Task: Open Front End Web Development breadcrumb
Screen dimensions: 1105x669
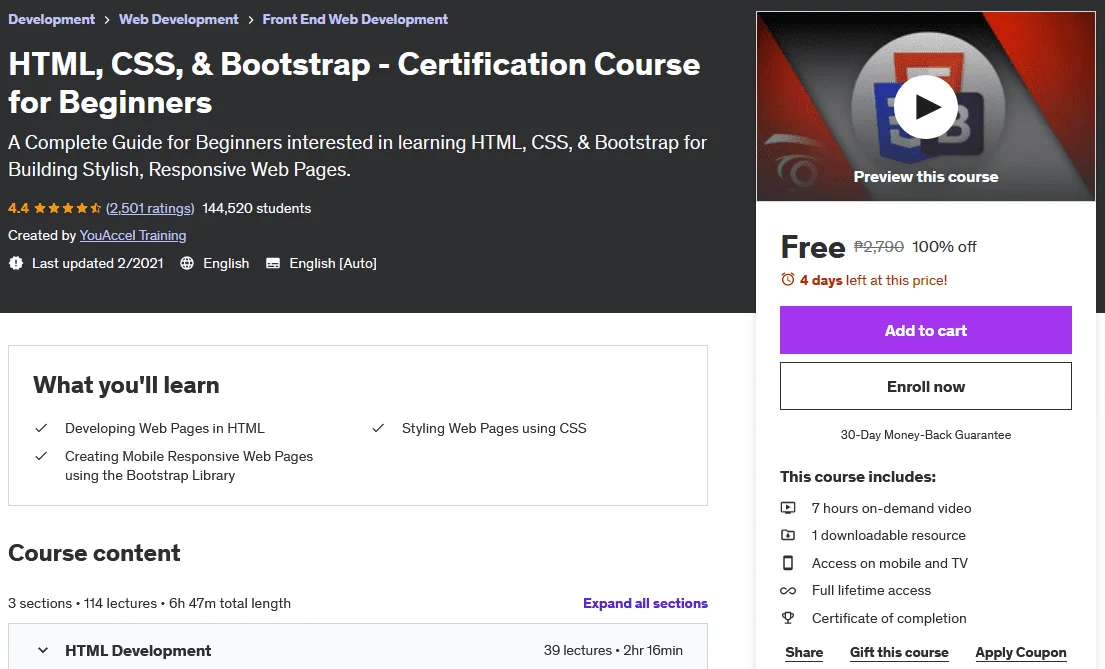Action: tap(355, 19)
